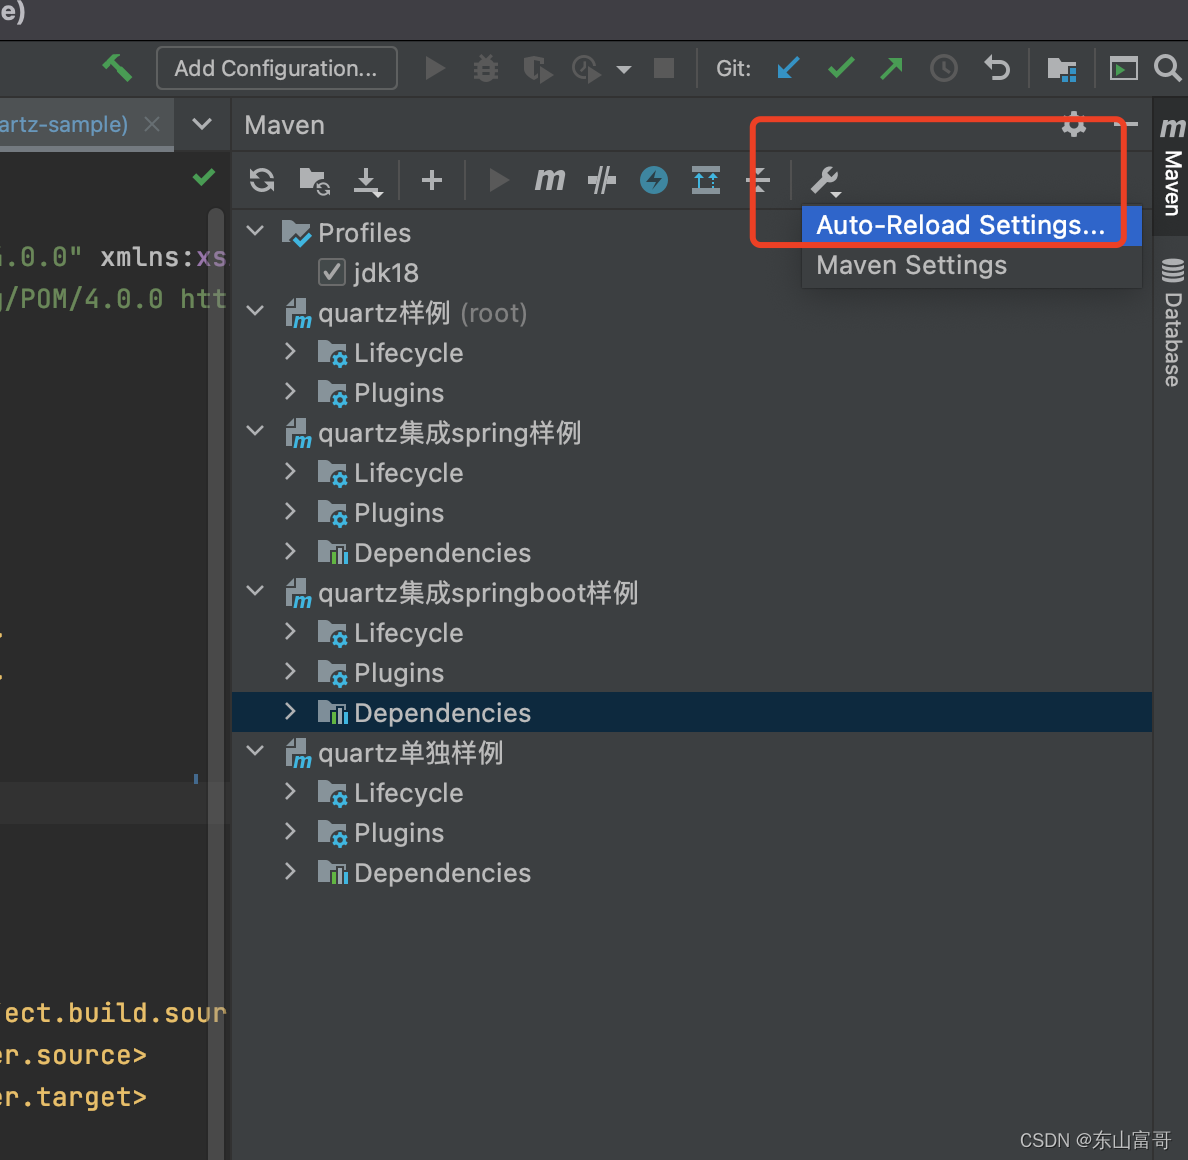This screenshot has width=1188, height=1160.
Task: Expand Dependencies under quartz集成spring样例
Action: click(x=290, y=551)
